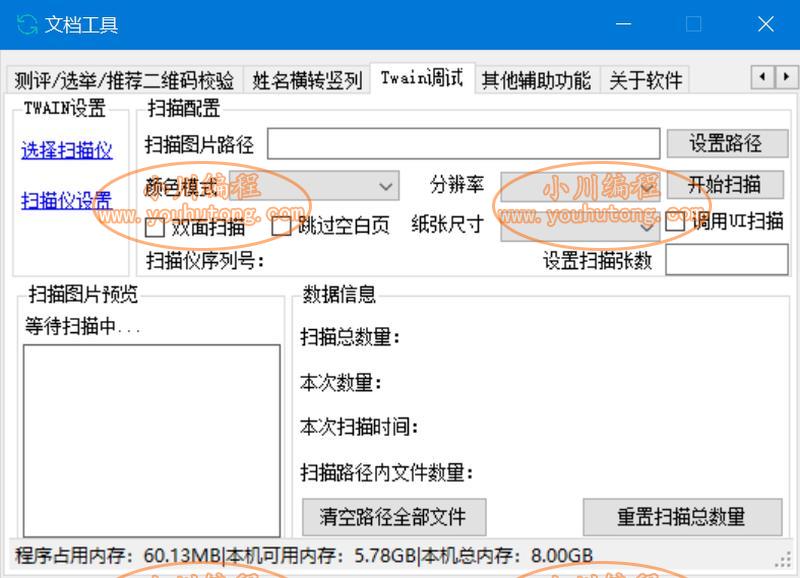Image resolution: width=800 pixels, height=578 pixels.
Task: Click the 重置扫描总数量 button
Action: (x=682, y=517)
